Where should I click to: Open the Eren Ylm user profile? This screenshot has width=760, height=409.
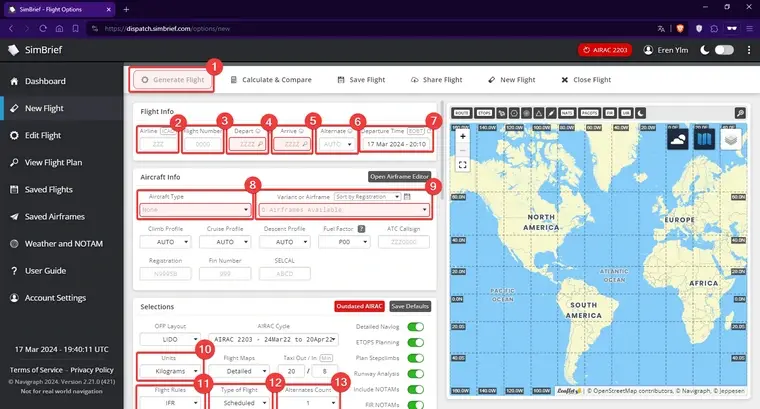665,50
